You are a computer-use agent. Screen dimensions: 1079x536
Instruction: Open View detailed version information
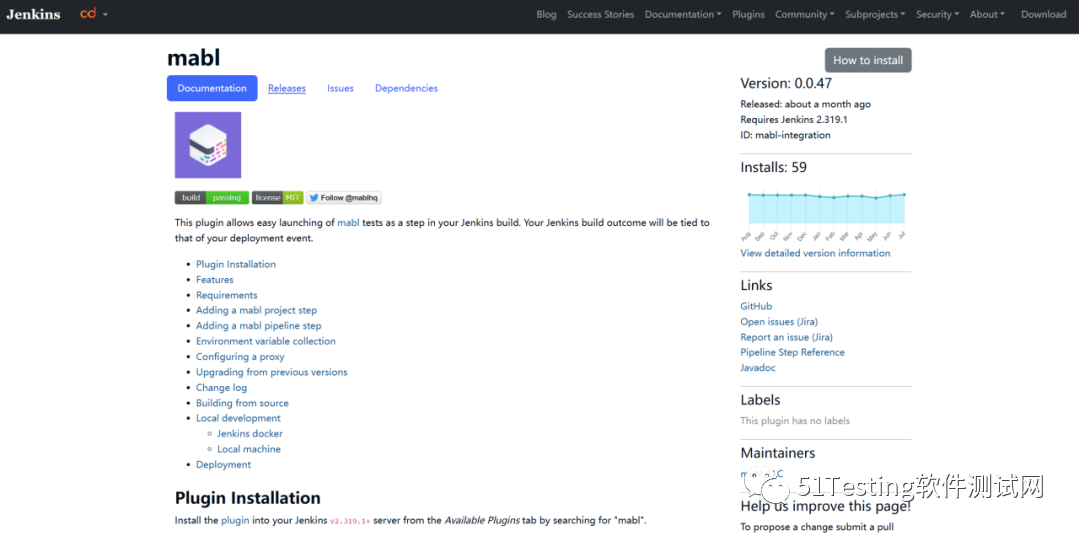[x=815, y=253]
